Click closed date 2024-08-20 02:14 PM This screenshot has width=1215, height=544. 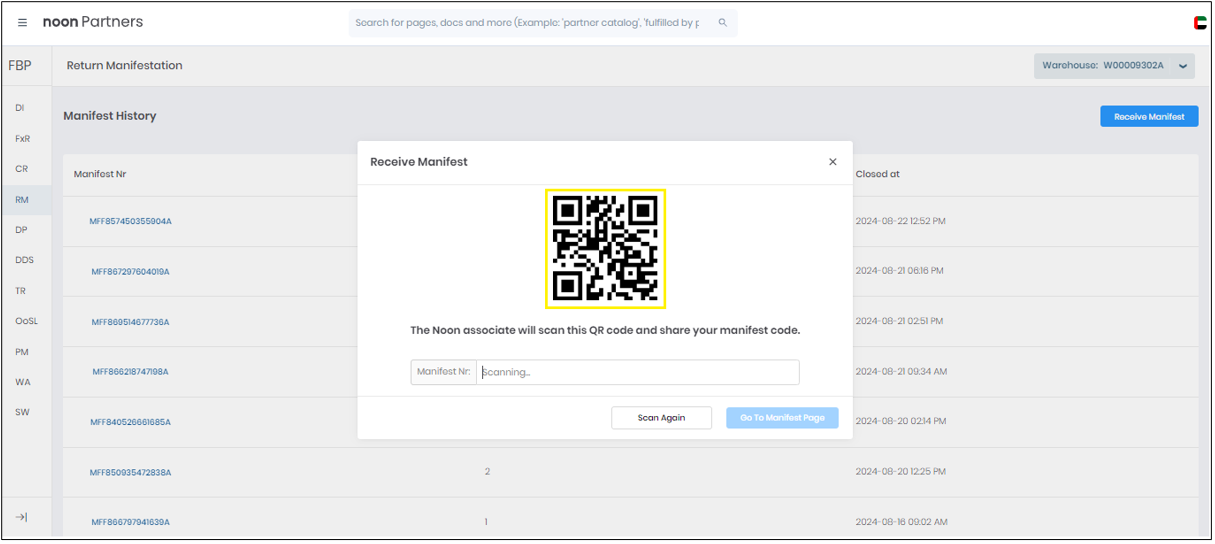point(900,421)
